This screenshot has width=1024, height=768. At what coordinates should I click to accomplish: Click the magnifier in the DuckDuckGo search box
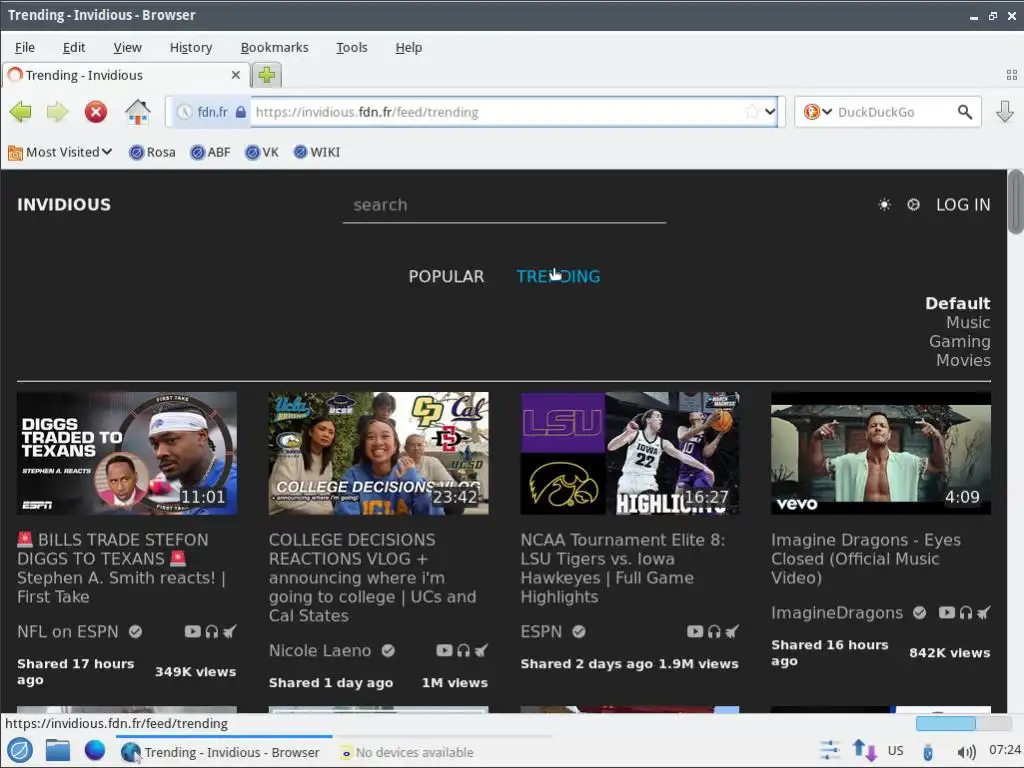tap(965, 112)
